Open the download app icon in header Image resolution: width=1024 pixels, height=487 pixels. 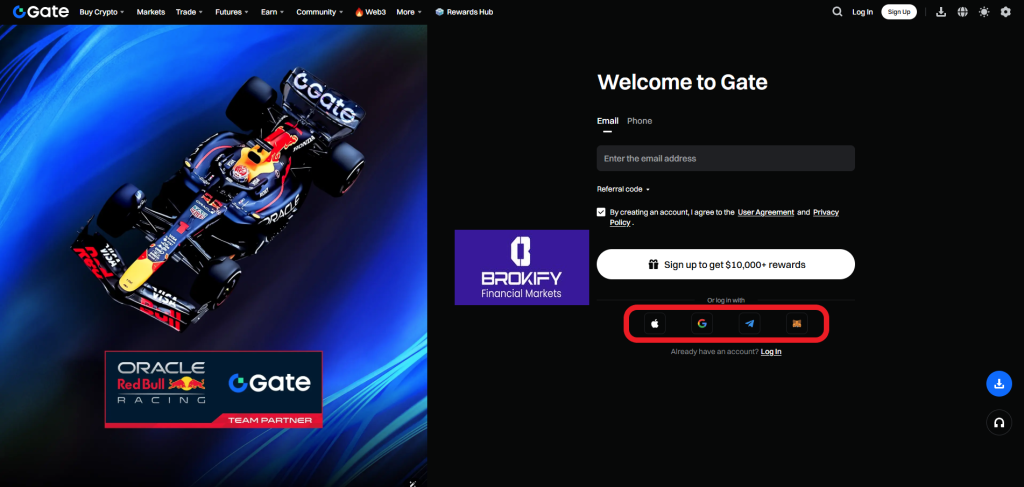pos(941,12)
